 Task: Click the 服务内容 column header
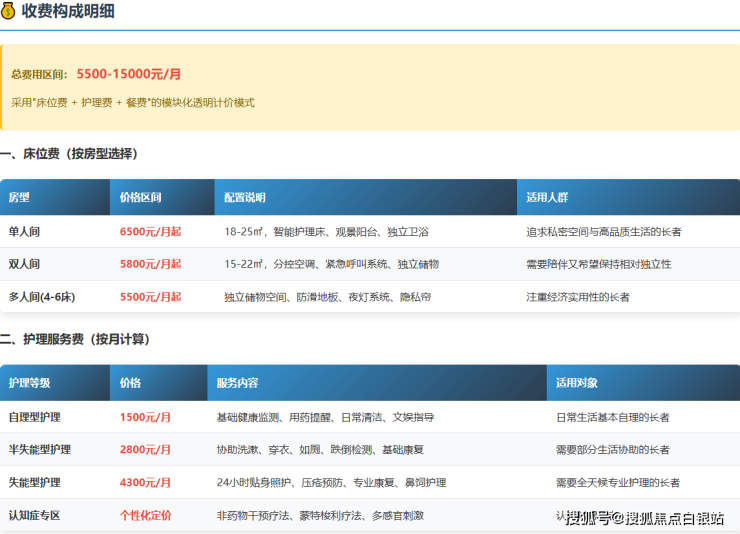click(x=237, y=383)
